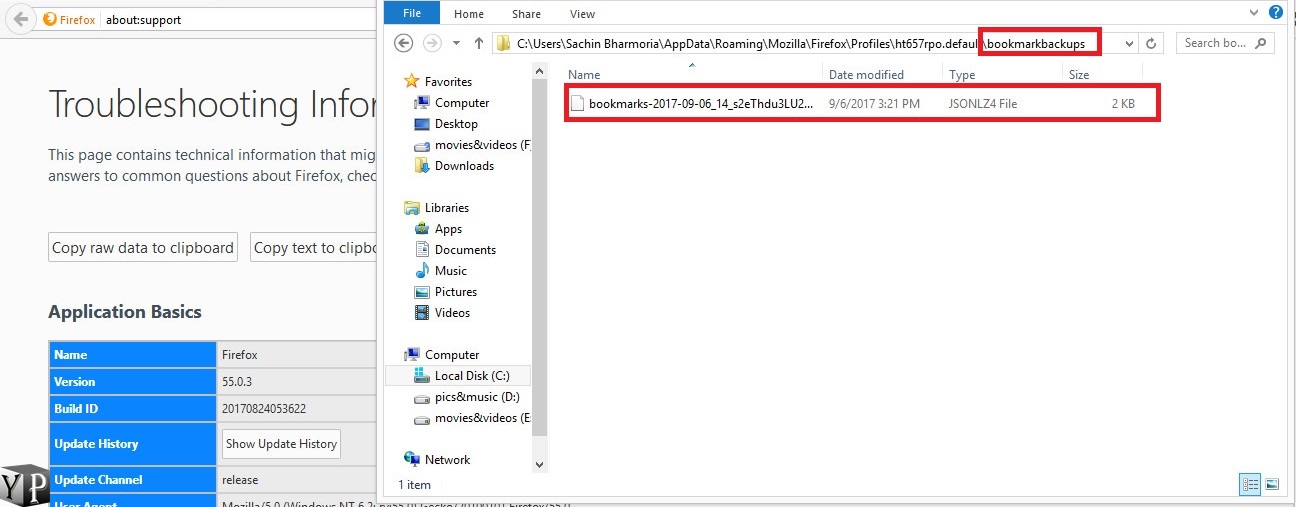The height and width of the screenshot is (507, 1296).
Task: Select Desktop under Favorites
Action: (x=456, y=124)
